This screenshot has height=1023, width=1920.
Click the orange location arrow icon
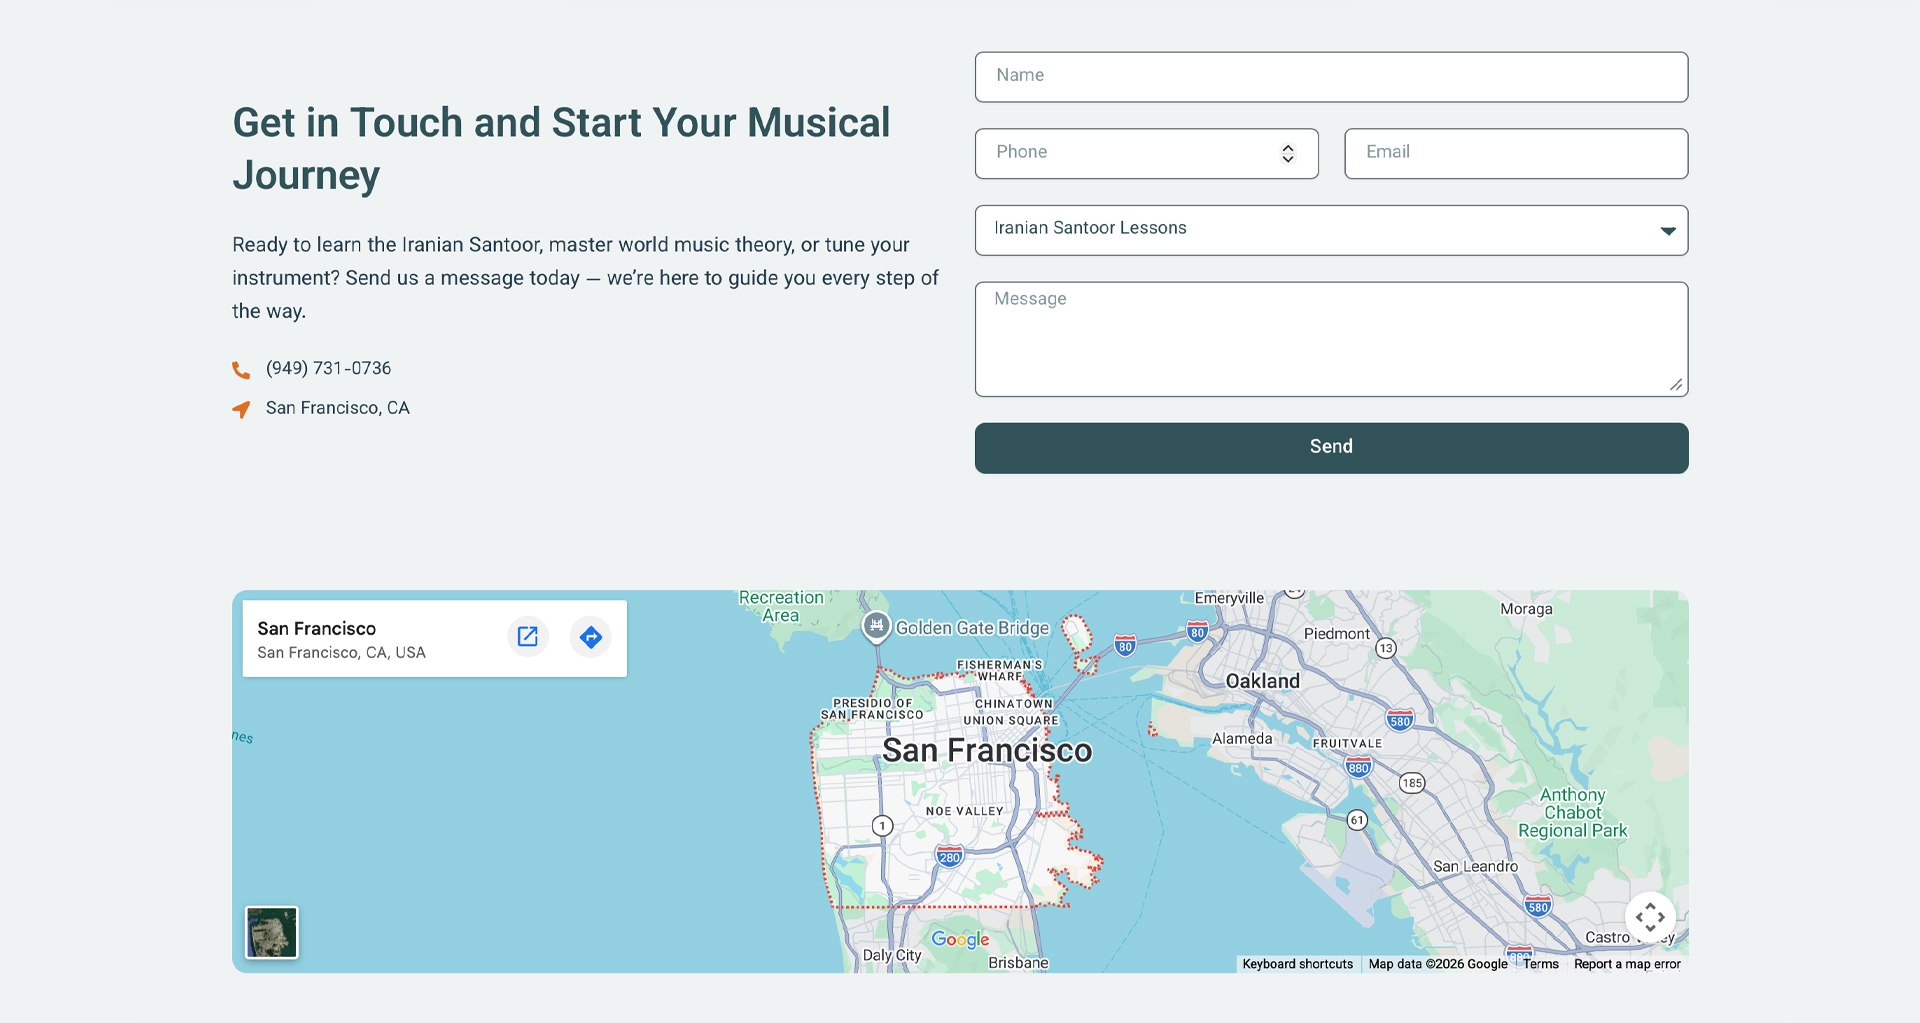tap(241, 409)
